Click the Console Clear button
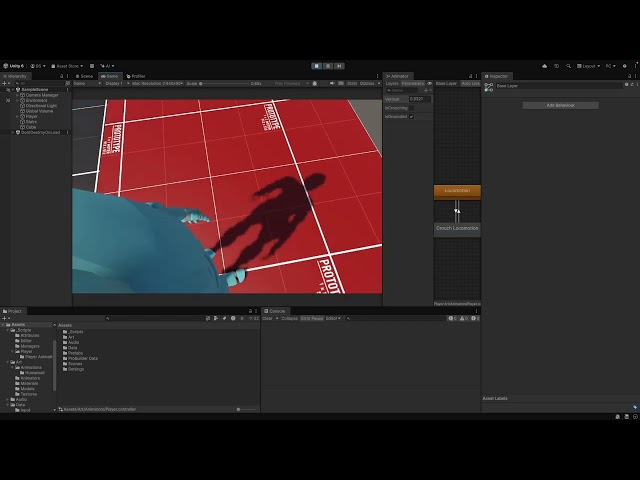This screenshot has height=480, width=640. [267, 318]
